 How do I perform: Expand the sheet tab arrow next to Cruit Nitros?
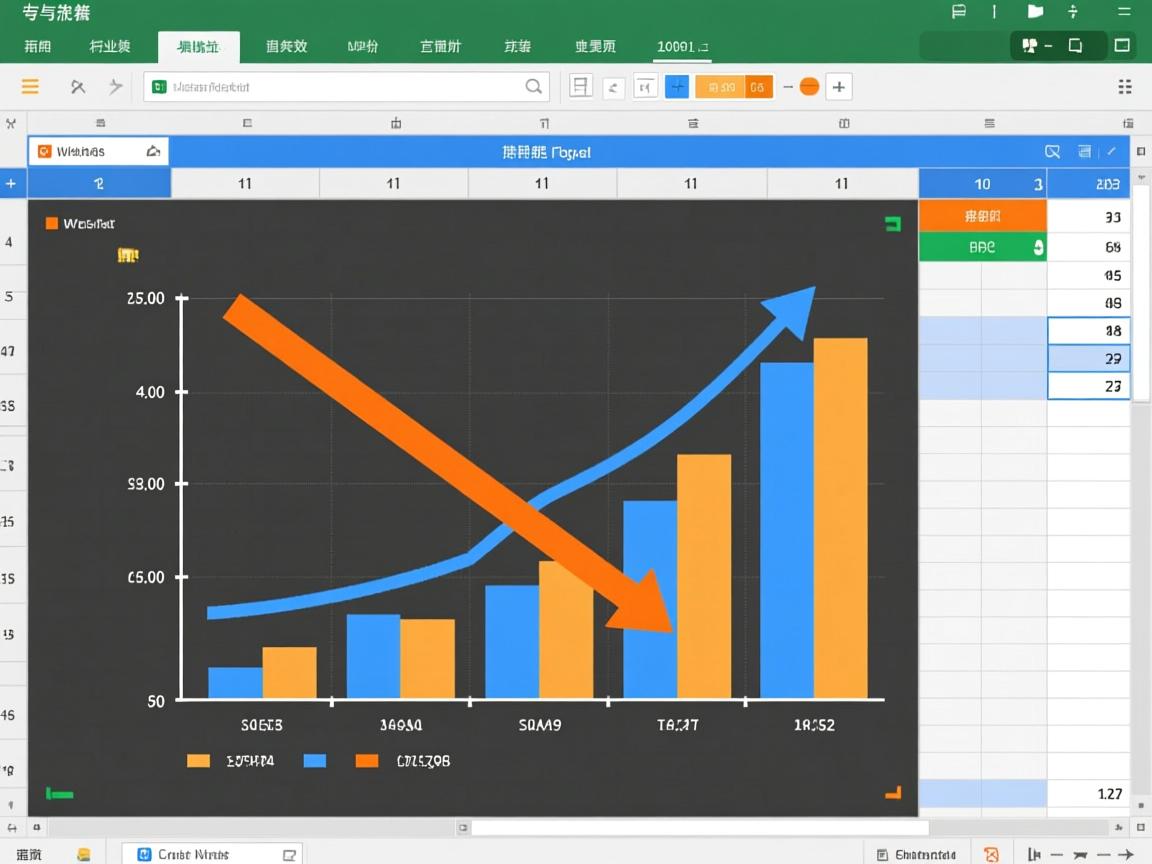pyautogui.click(x=288, y=853)
